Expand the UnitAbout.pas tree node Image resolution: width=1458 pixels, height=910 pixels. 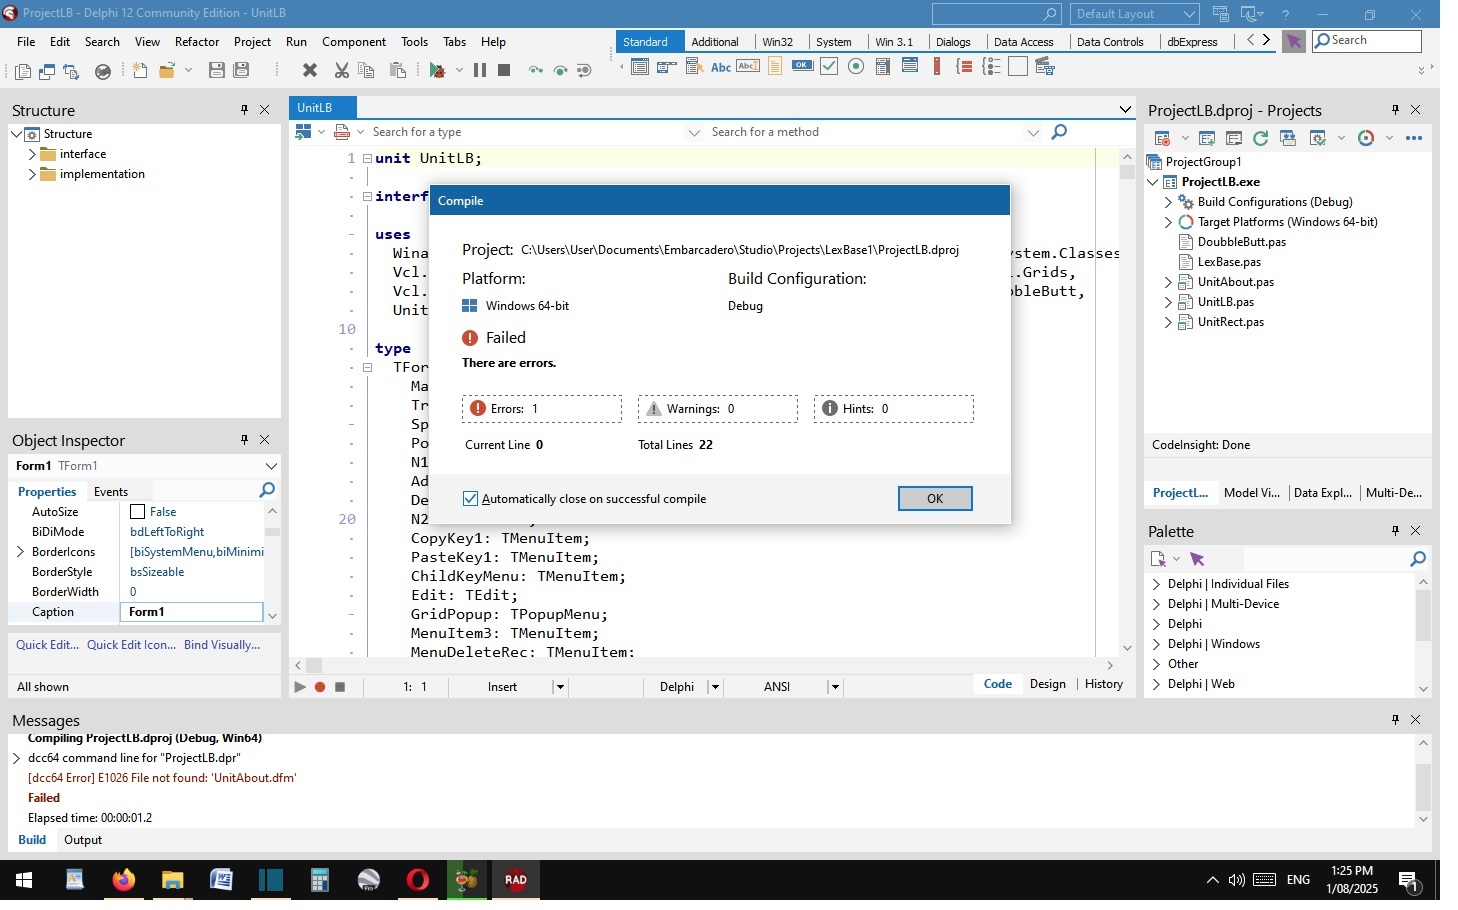[1168, 282]
